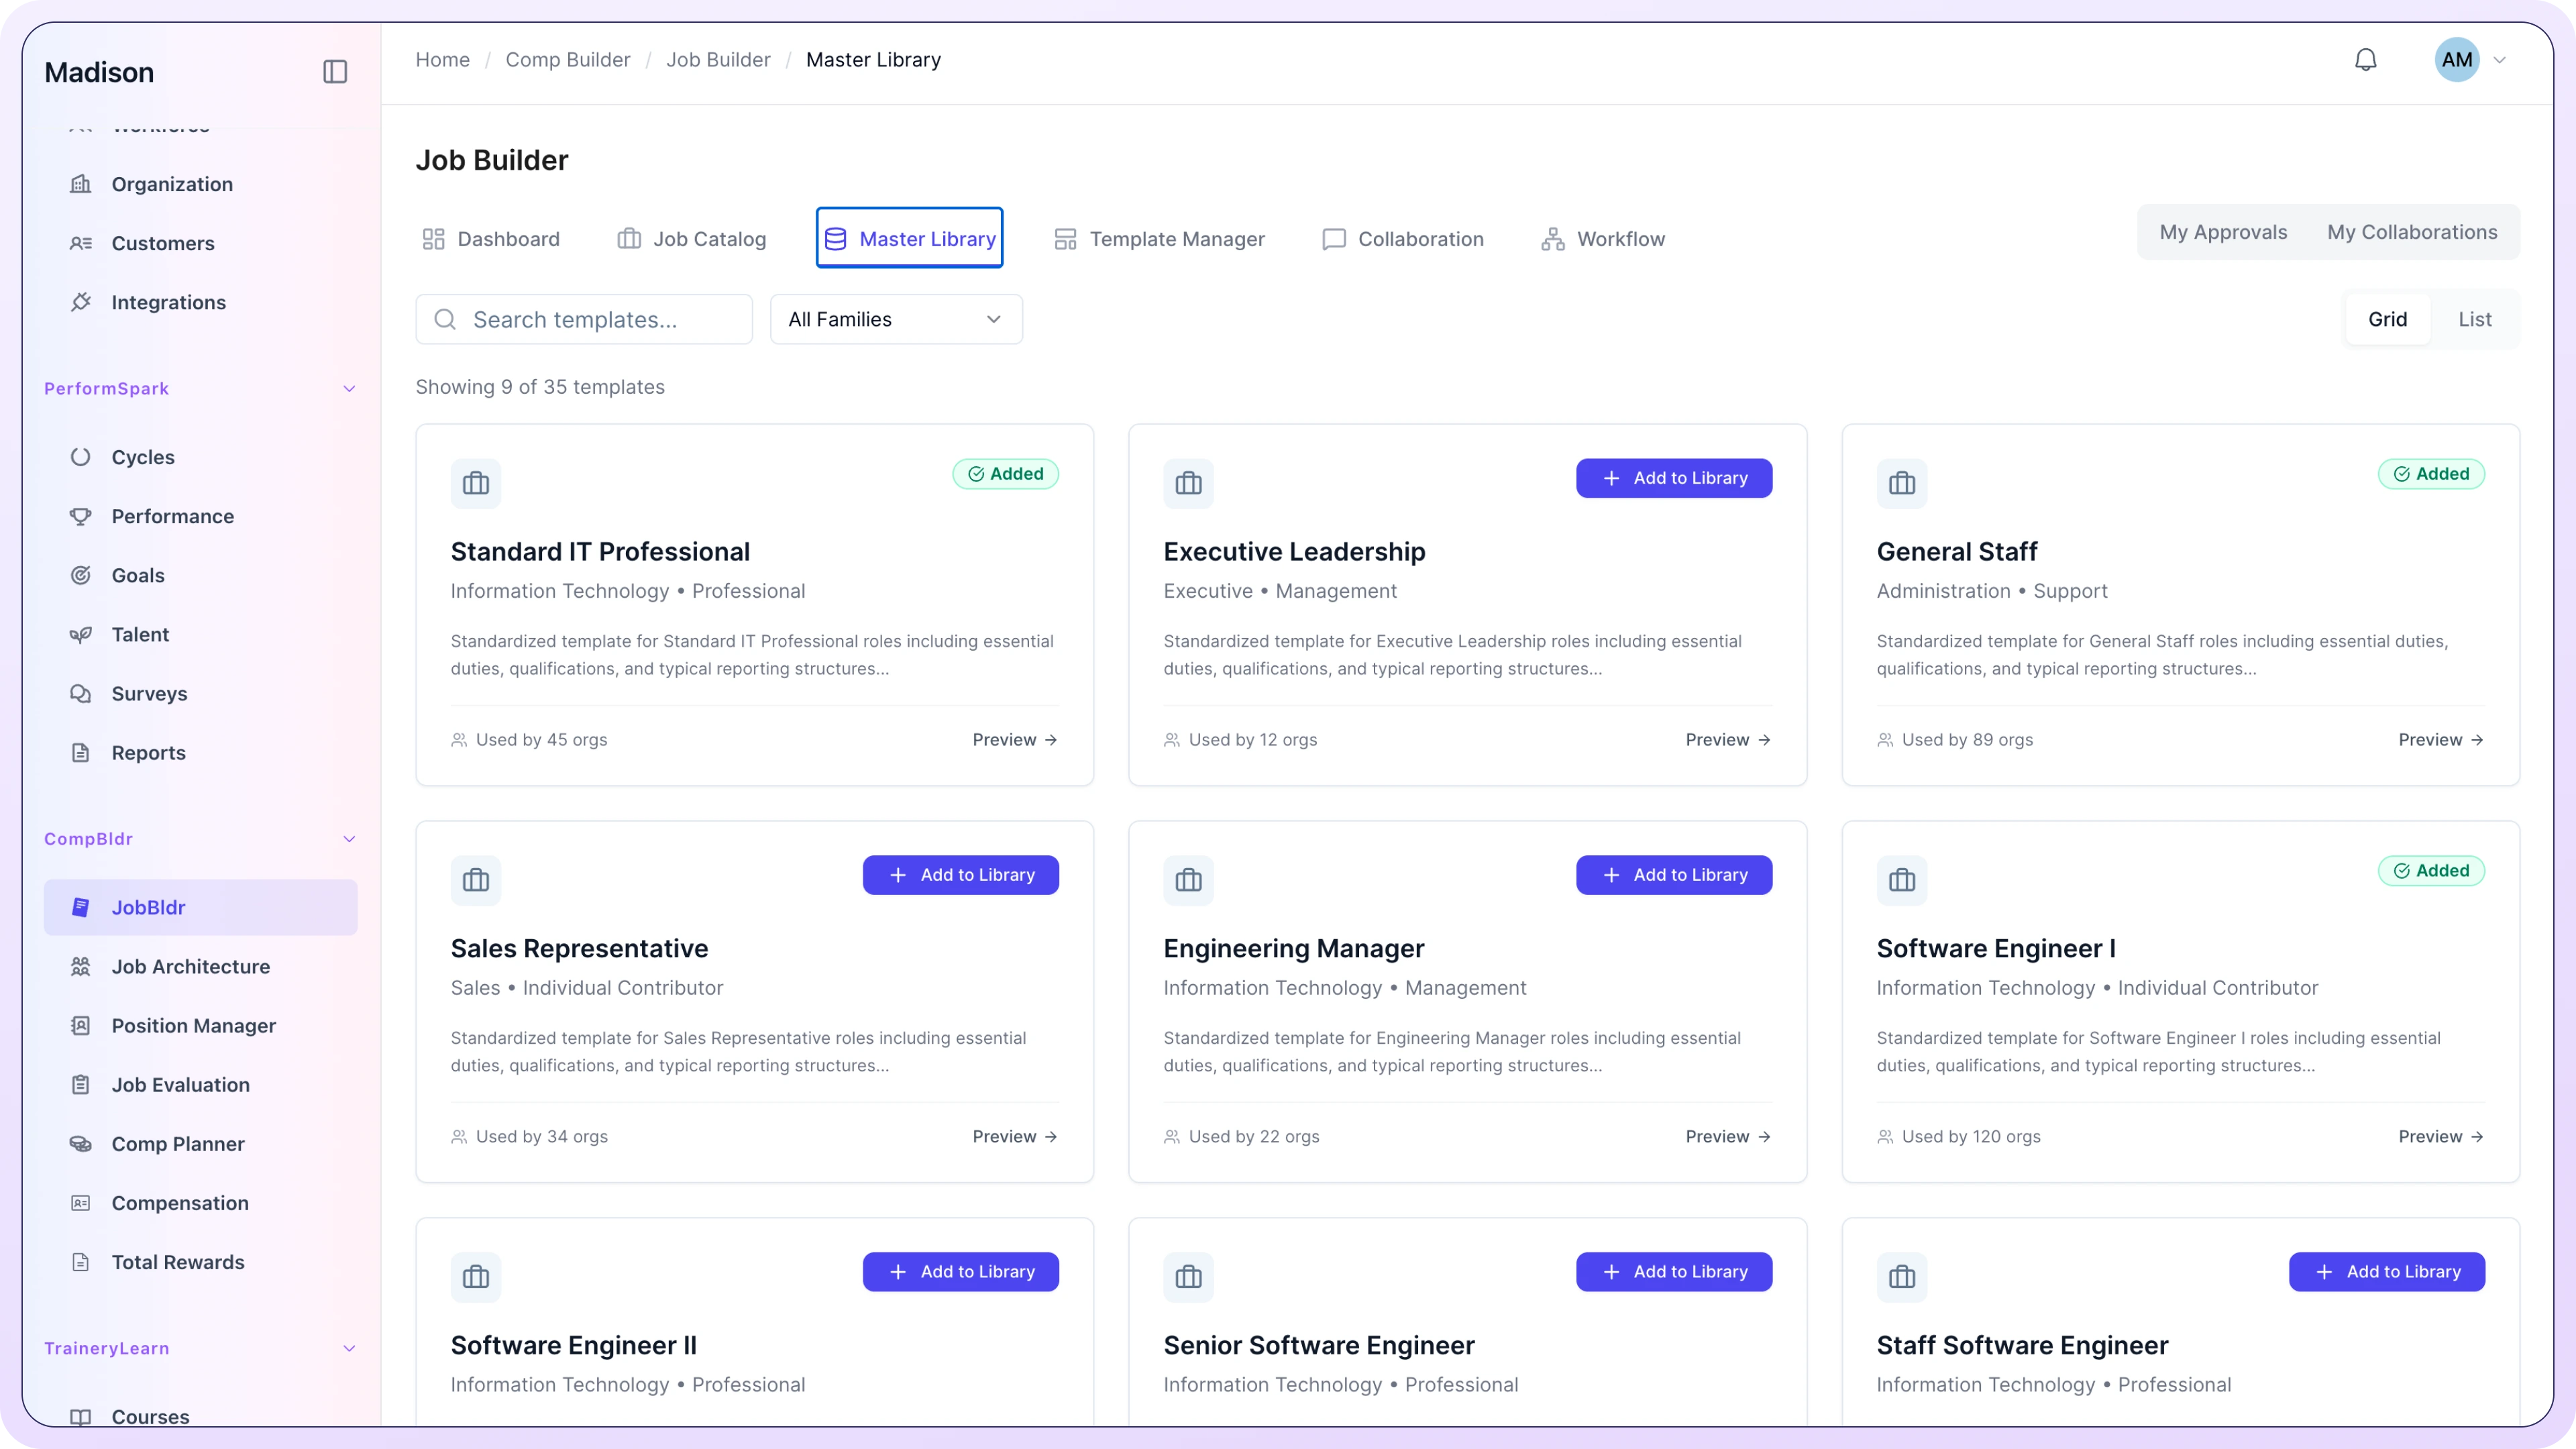Viewport: 2576px width, 1449px height.
Task: Click the Job Architecture people icon
Action: (x=81, y=967)
